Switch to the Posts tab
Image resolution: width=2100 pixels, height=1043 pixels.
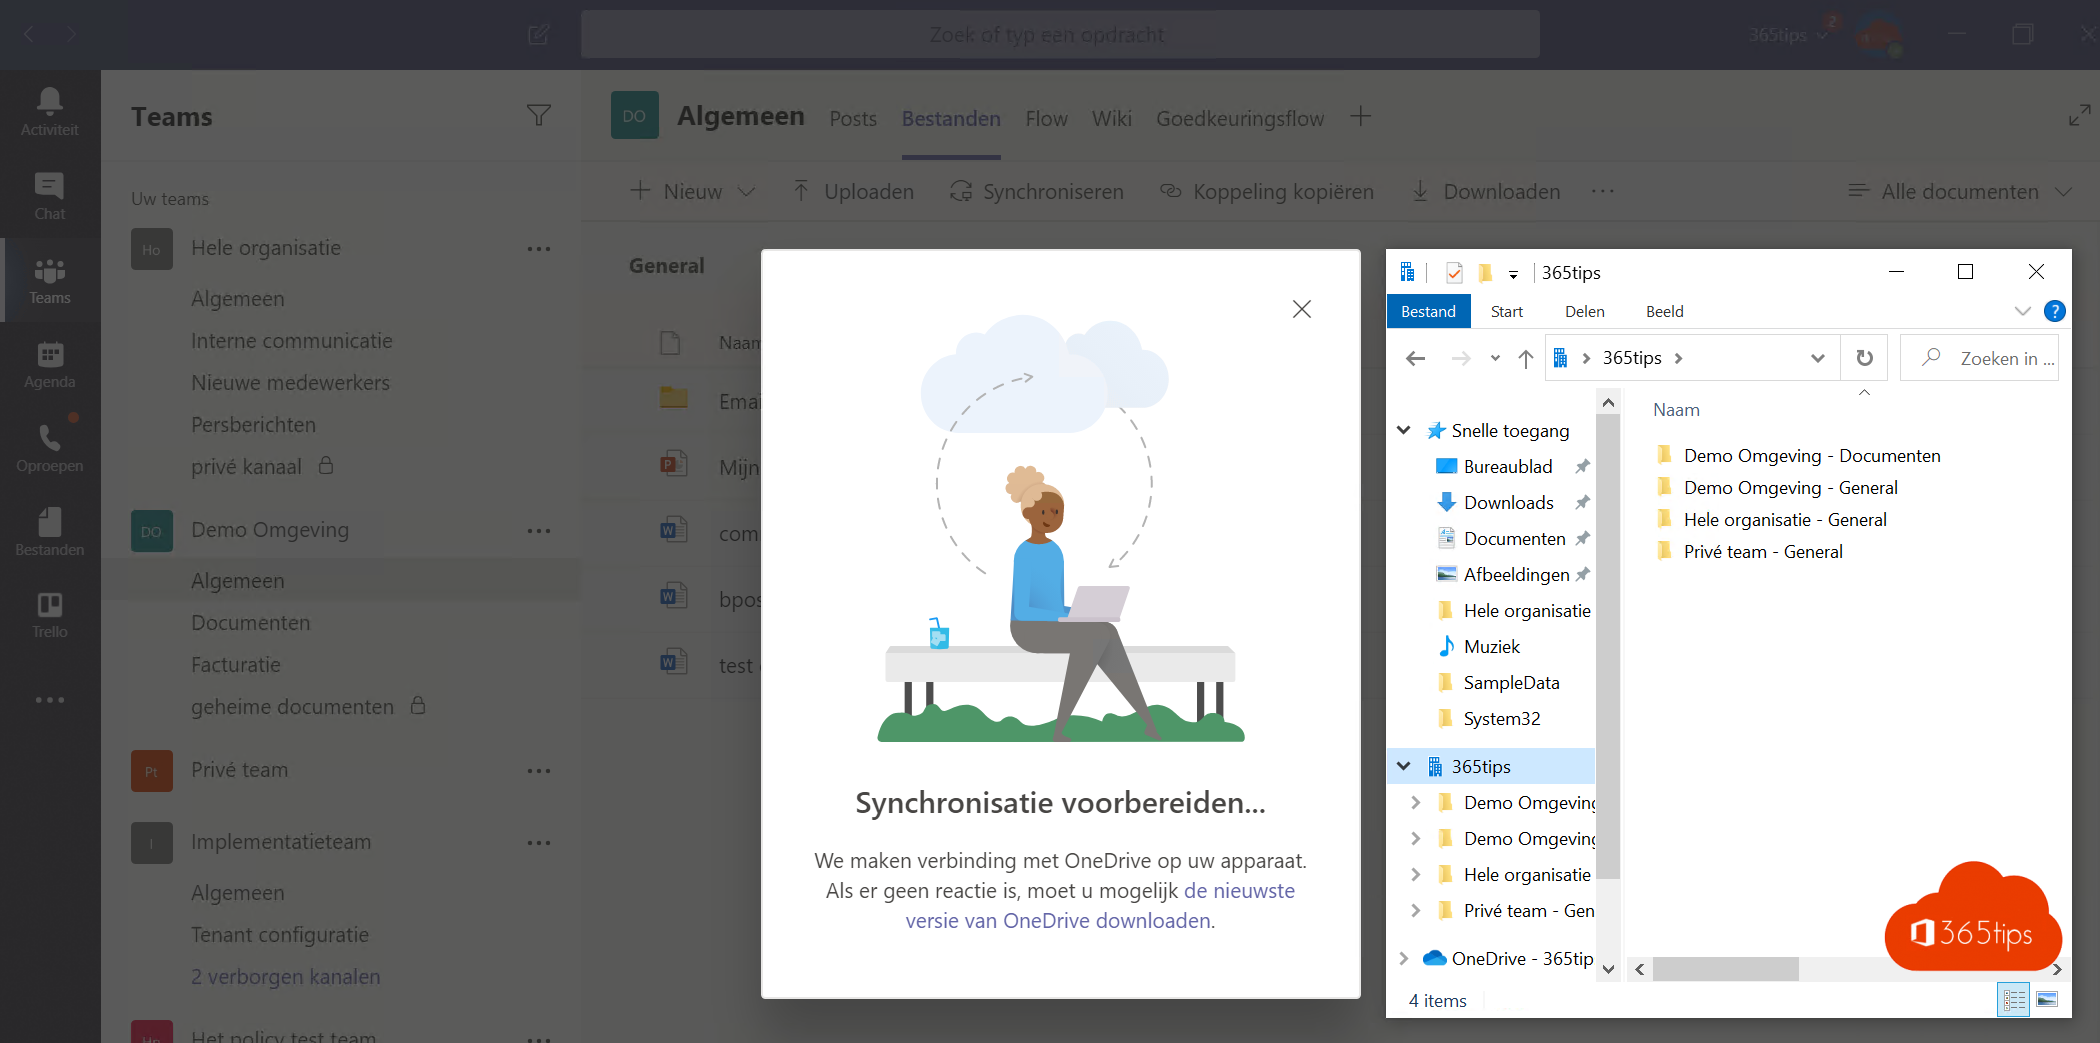coord(853,118)
